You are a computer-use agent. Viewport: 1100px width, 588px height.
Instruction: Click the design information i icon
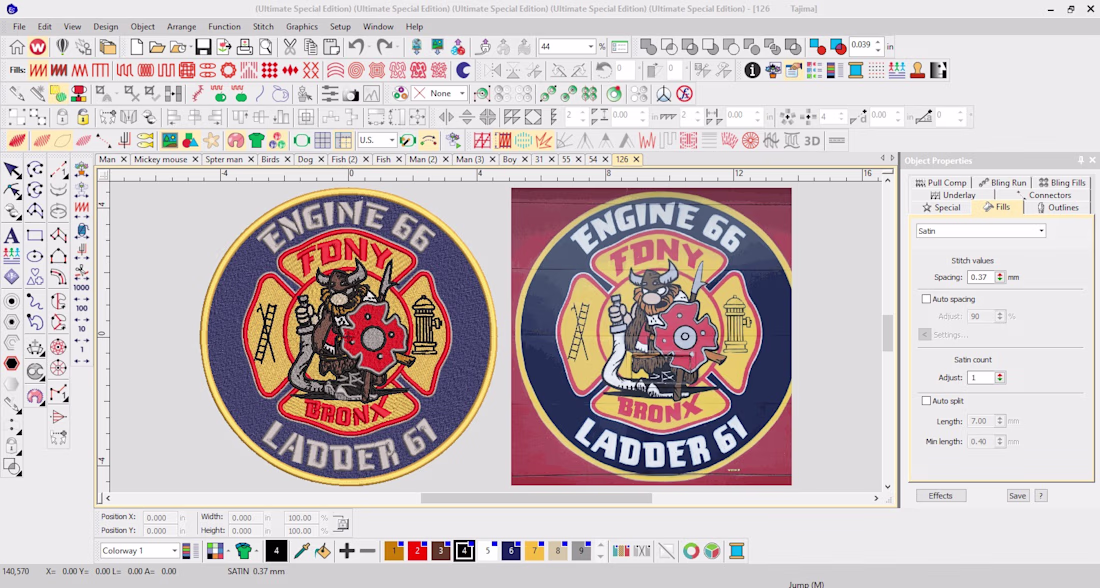point(752,70)
